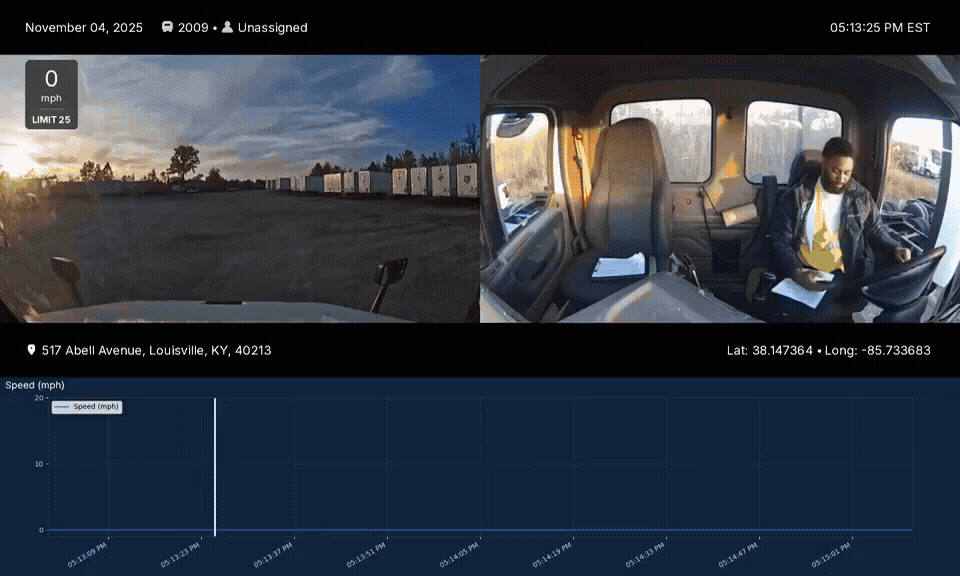Click the 0 mph speed indicator badge
960x576 pixels.
[51, 84]
